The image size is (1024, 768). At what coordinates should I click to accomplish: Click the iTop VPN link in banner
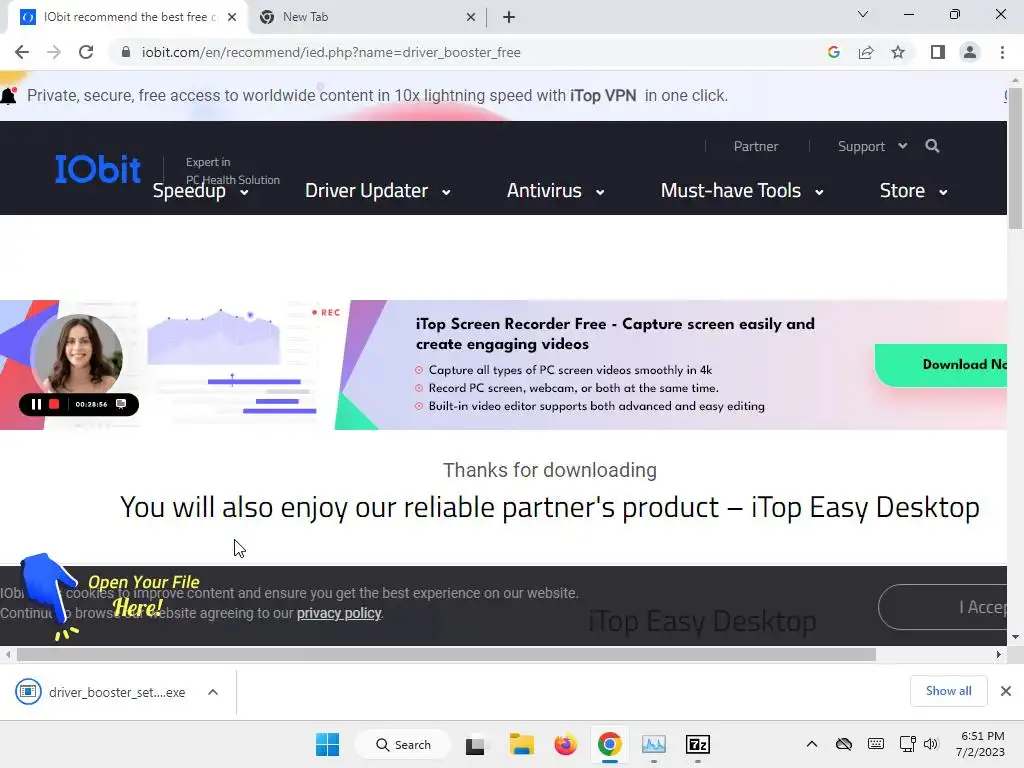click(603, 95)
